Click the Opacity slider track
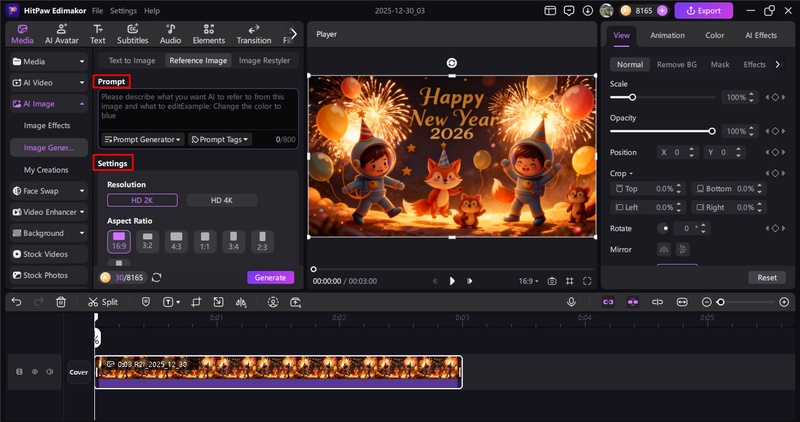 [x=660, y=131]
